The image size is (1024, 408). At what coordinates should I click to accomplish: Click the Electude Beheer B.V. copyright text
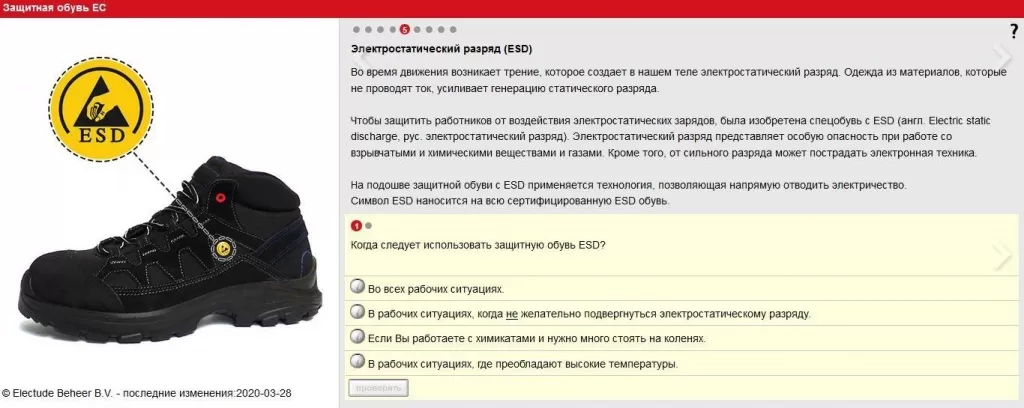coord(146,394)
